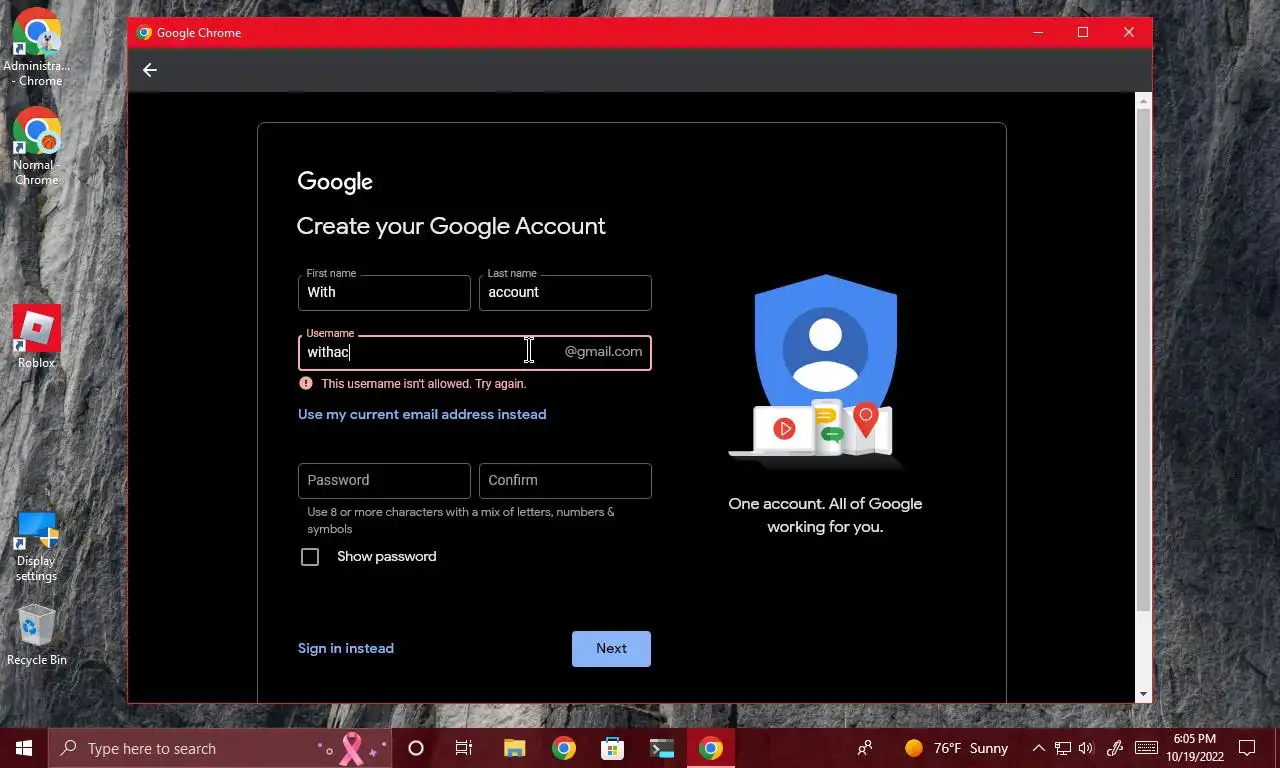Open the touch keyboard icon
Viewport: 1280px width, 768px height.
pyautogui.click(x=1147, y=748)
